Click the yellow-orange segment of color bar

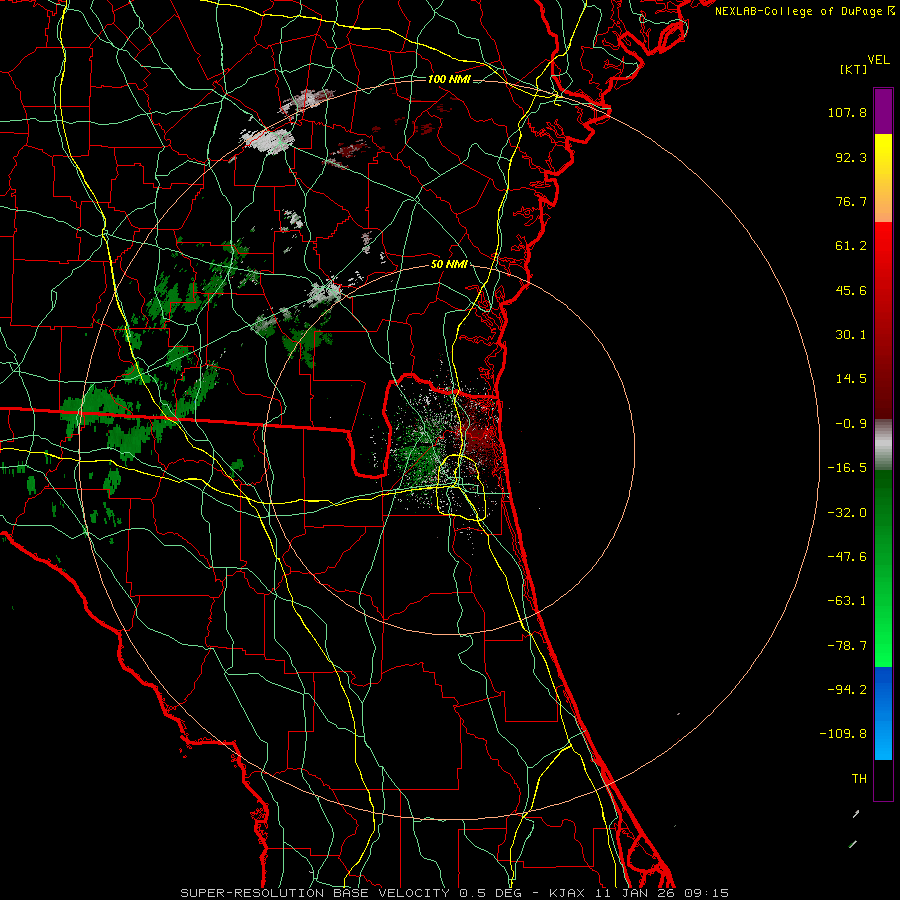coord(883,178)
